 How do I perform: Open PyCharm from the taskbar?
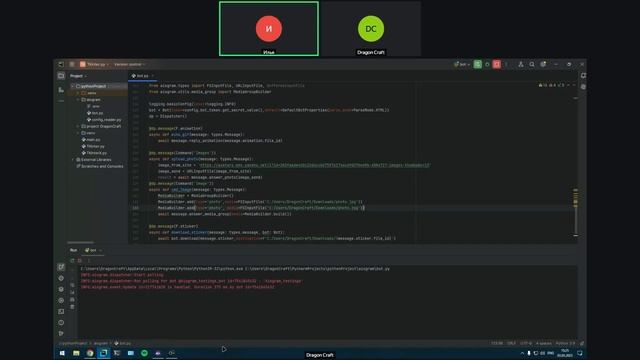pyautogui.click(x=104, y=353)
